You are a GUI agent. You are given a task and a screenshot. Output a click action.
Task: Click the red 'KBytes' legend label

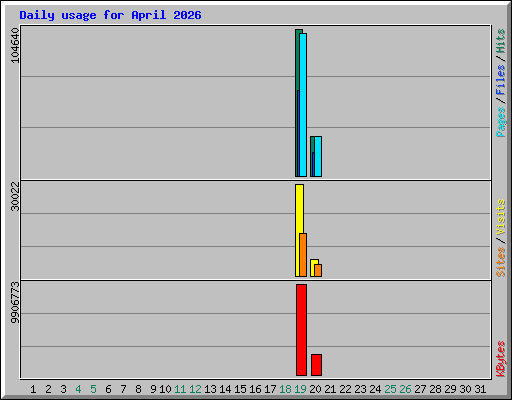501,359
